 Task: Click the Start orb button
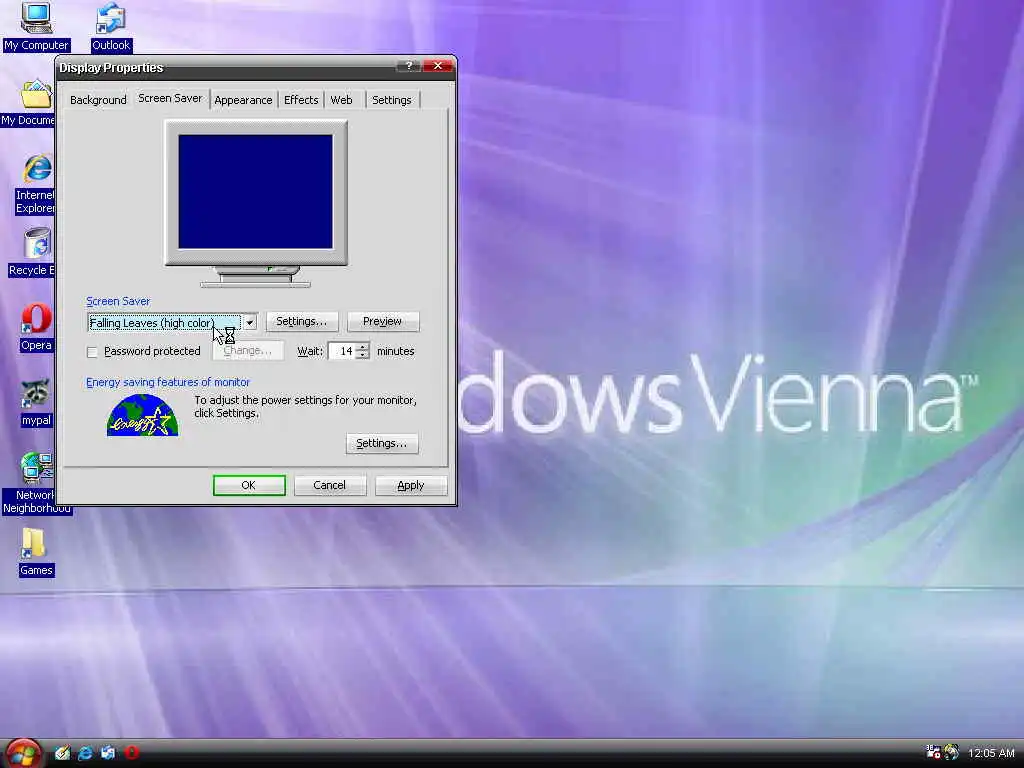tap(24, 753)
